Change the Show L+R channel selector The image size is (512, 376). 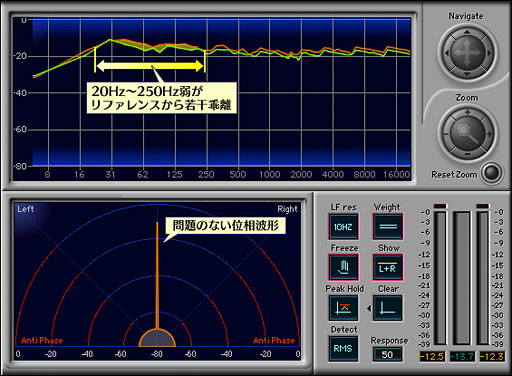tap(388, 267)
